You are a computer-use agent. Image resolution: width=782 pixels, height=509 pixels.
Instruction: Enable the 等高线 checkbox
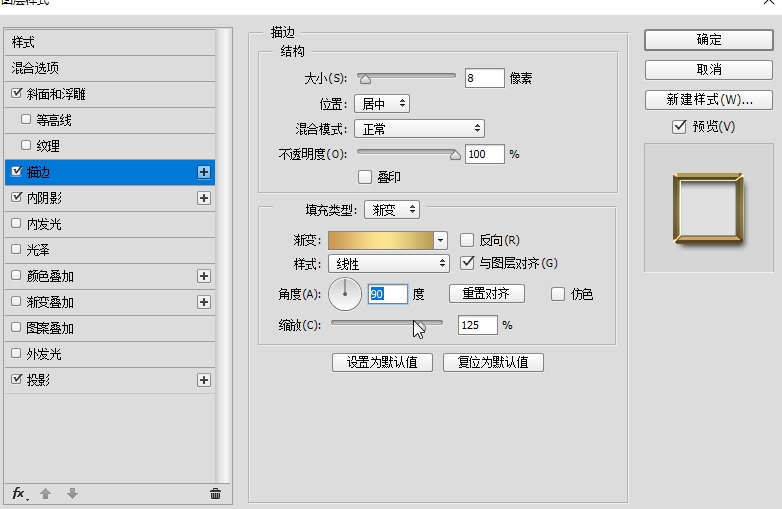26,119
